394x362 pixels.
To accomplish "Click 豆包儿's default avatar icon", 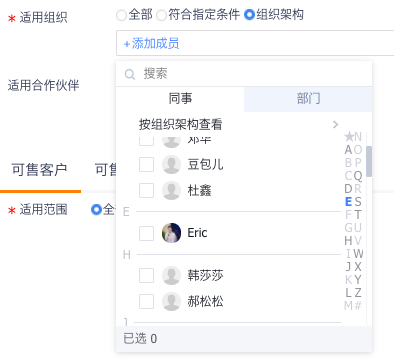I will pyautogui.click(x=171, y=164).
